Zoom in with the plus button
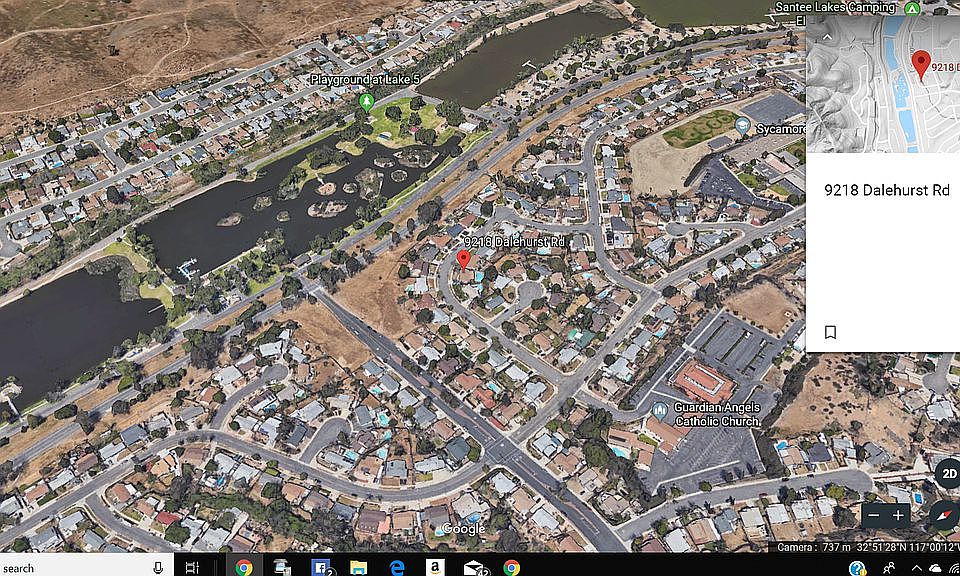The image size is (960, 576). pos(898,515)
